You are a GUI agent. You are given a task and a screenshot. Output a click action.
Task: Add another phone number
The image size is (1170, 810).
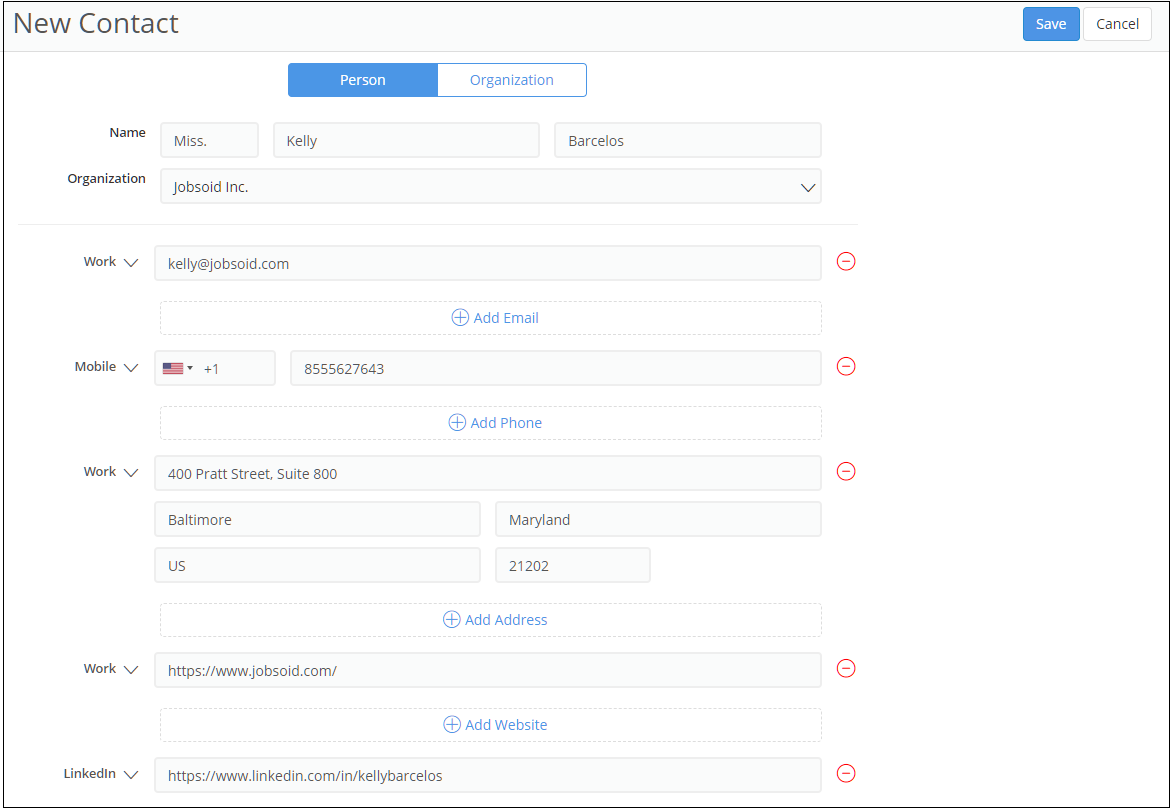(x=495, y=423)
